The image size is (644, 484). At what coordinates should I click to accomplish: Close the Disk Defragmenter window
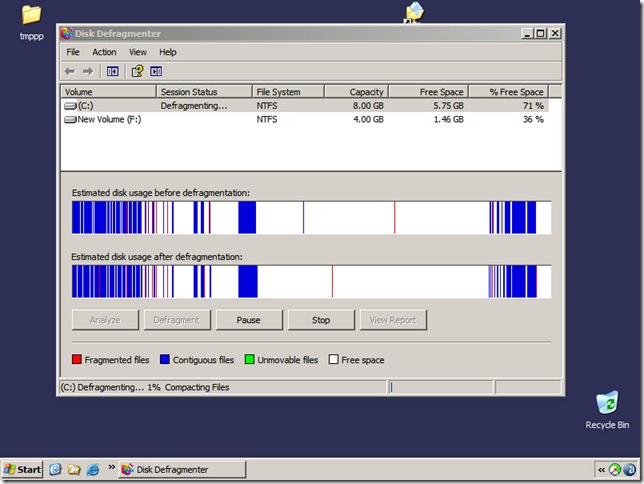click(x=555, y=33)
